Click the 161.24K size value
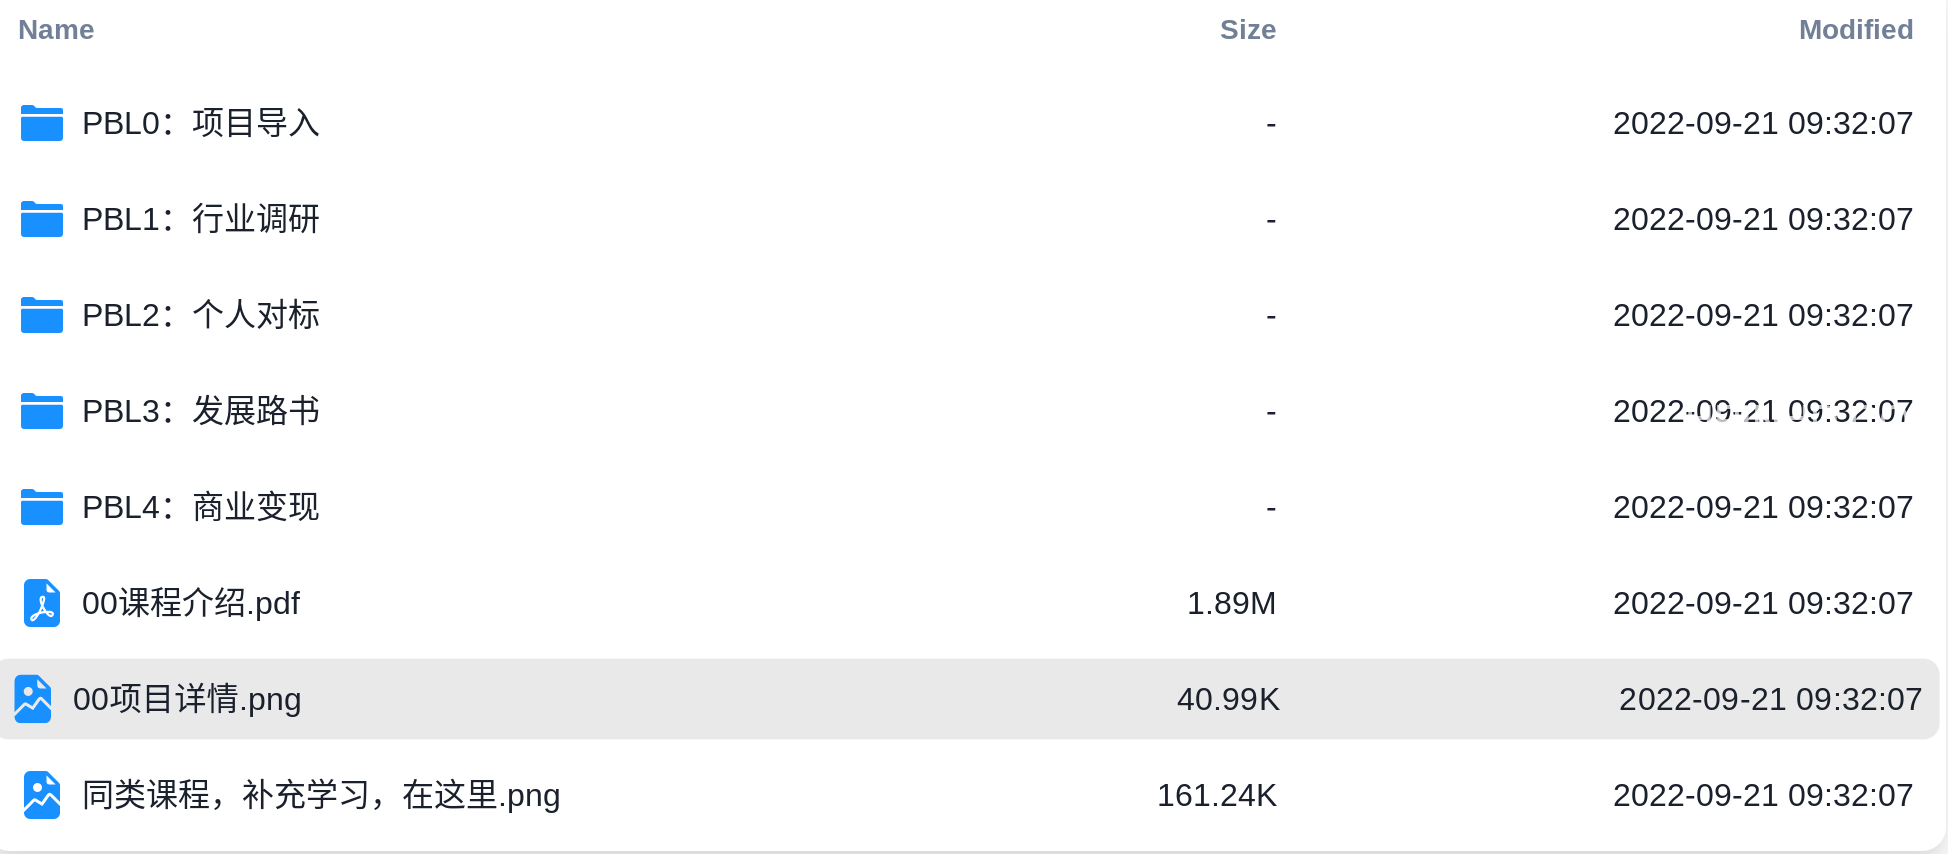 1217,795
